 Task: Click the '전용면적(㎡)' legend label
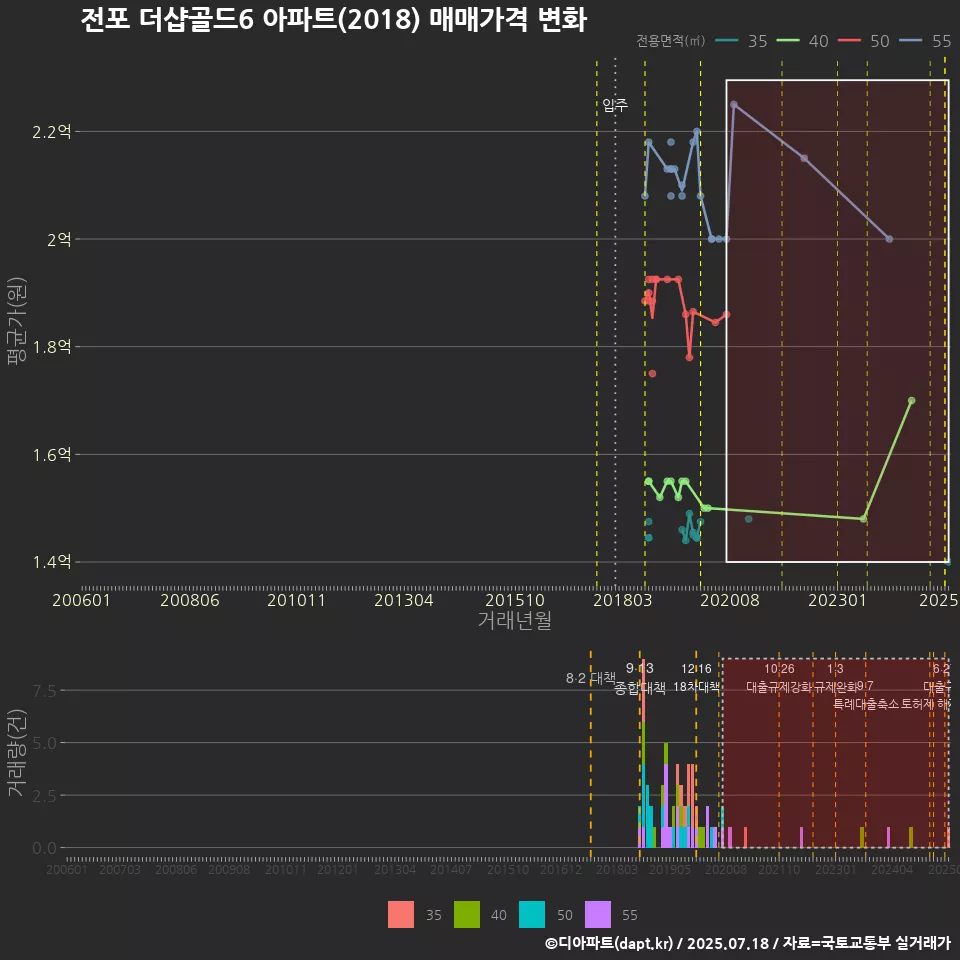[670, 41]
